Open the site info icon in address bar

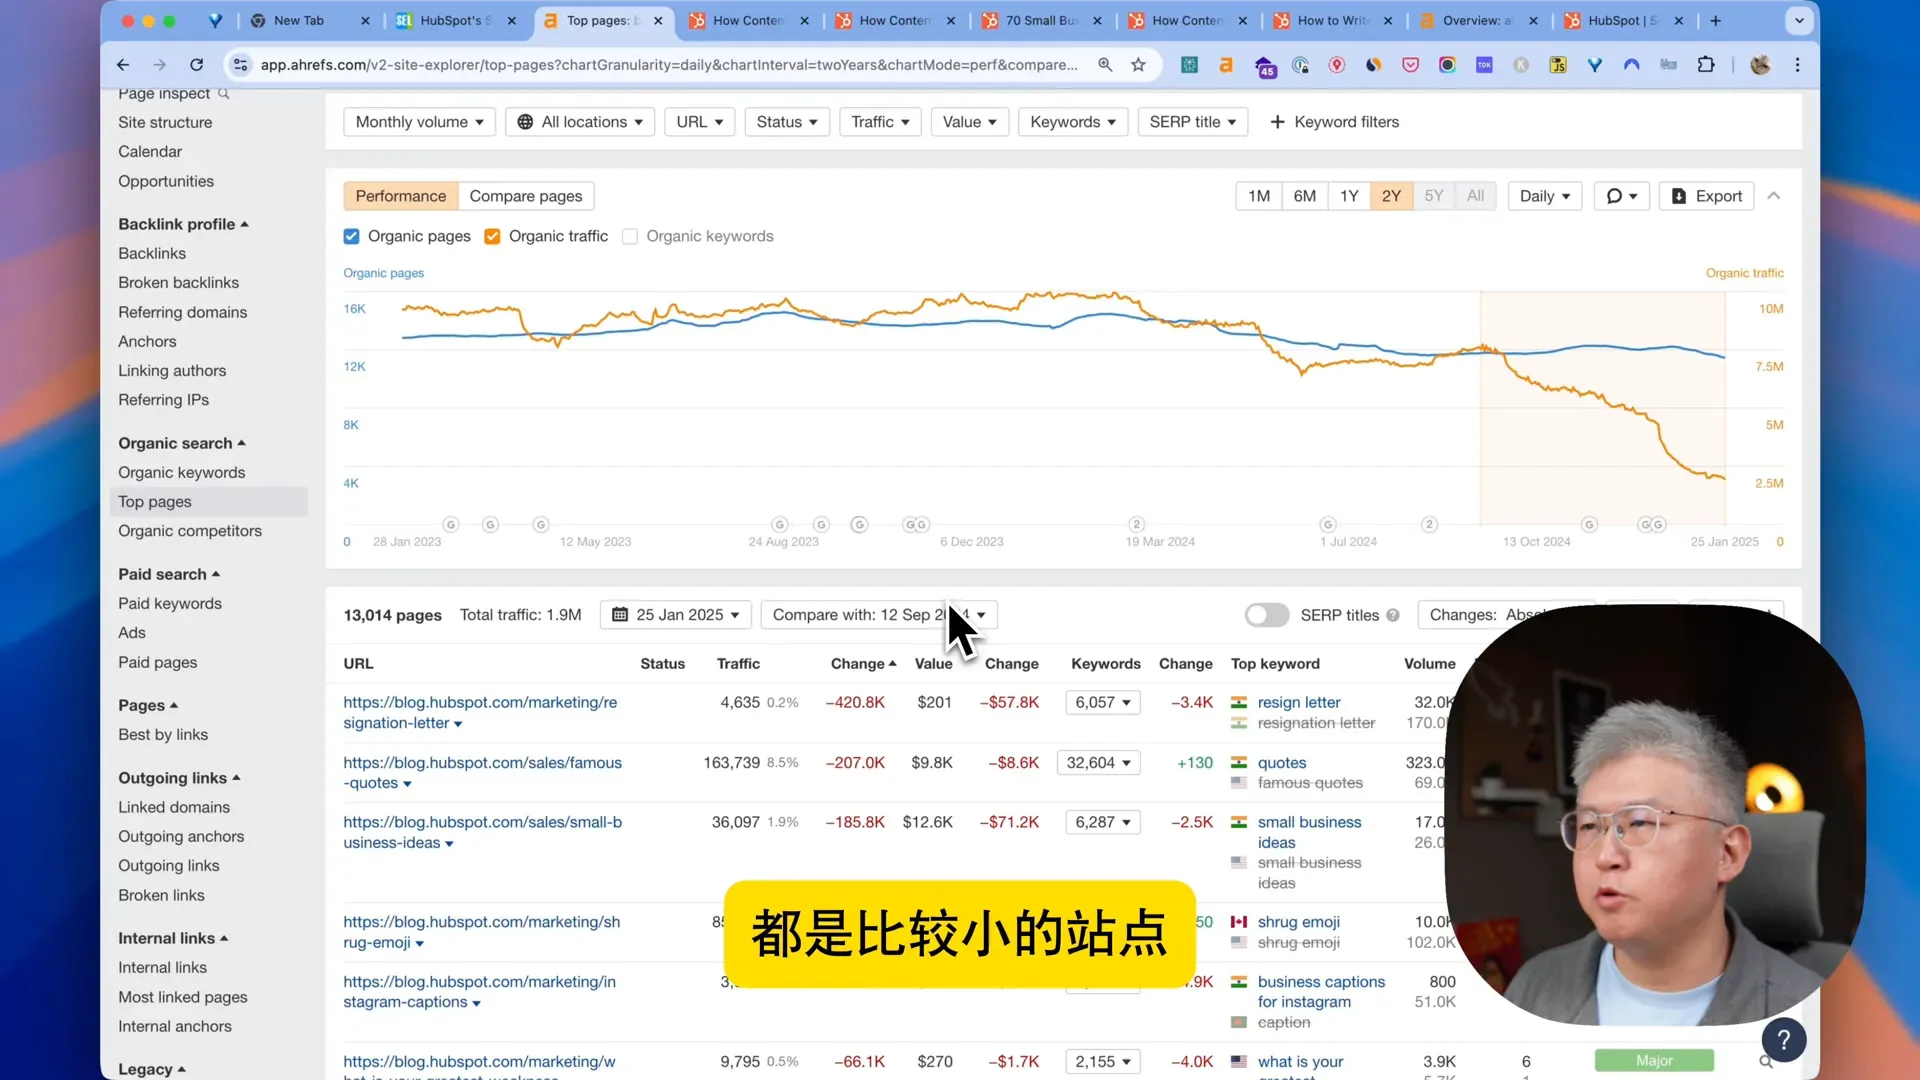[x=240, y=65]
